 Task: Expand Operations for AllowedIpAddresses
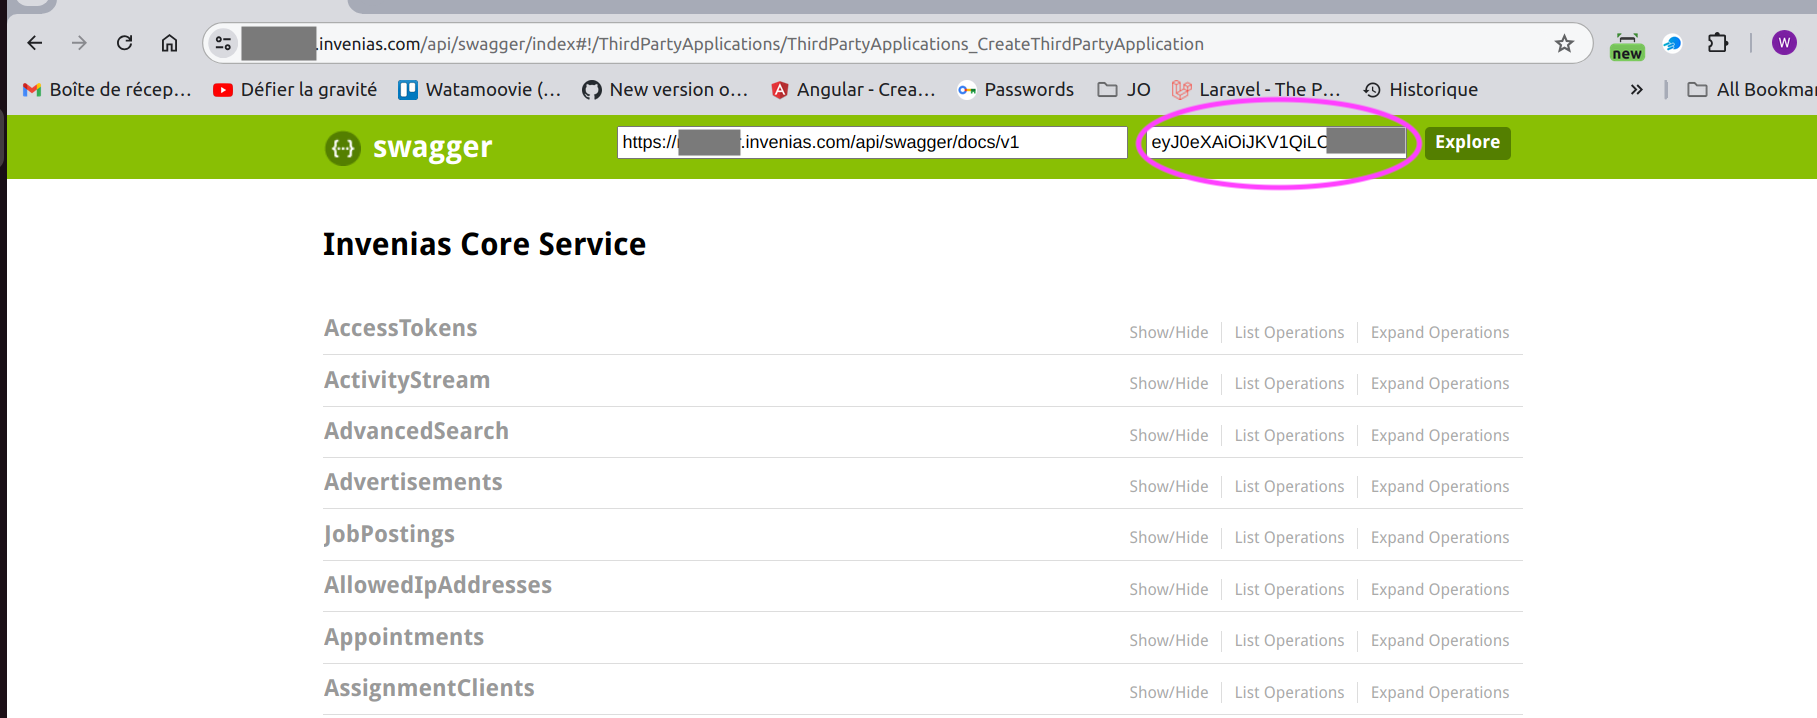[1440, 589]
